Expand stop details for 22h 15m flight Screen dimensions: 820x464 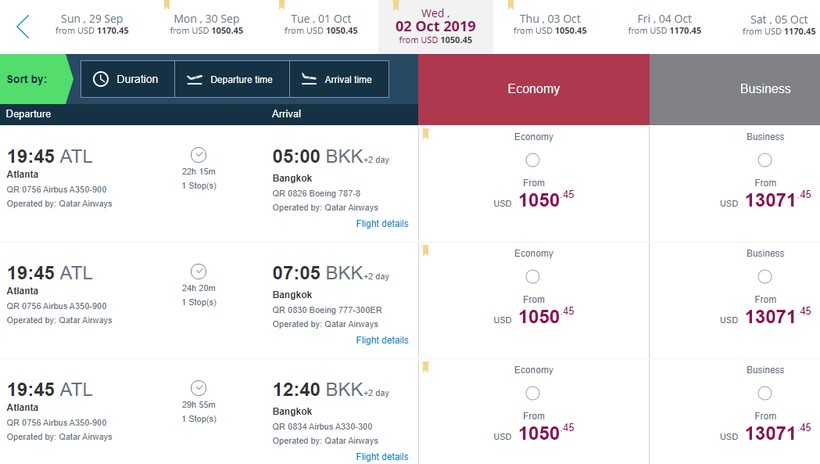coord(198,155)
